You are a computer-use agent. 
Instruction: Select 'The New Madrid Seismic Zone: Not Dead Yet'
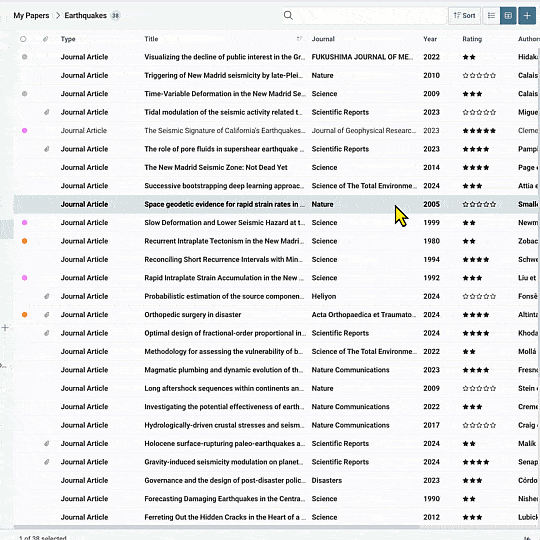click(216, 167)
